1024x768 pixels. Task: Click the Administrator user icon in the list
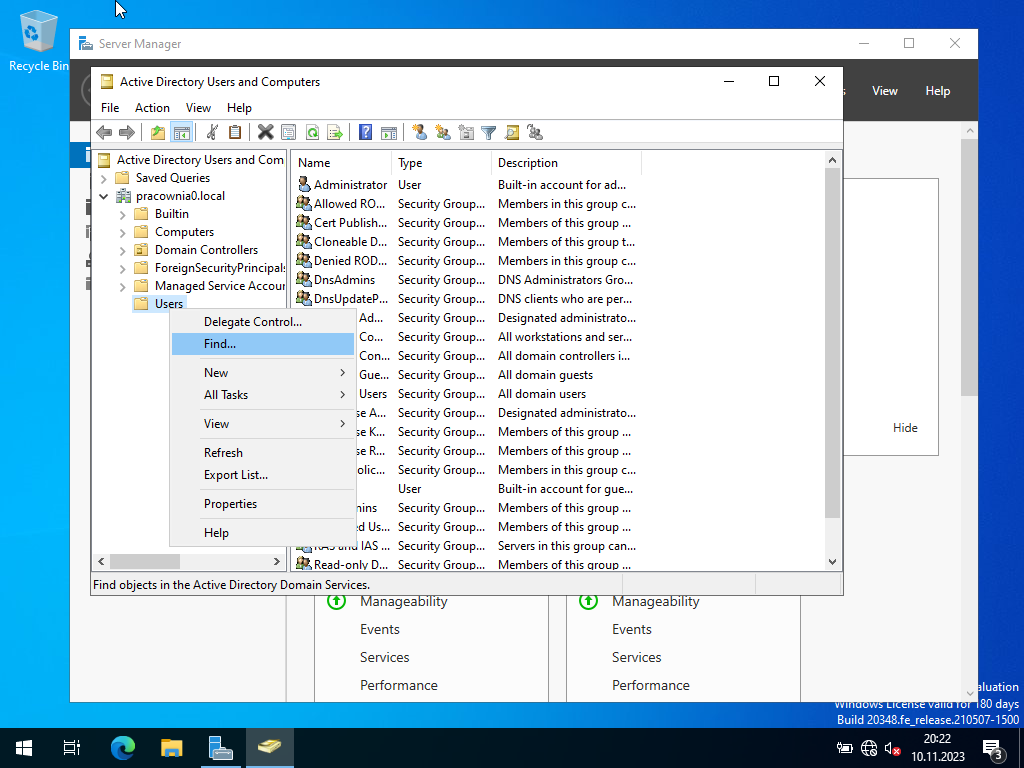304,184
